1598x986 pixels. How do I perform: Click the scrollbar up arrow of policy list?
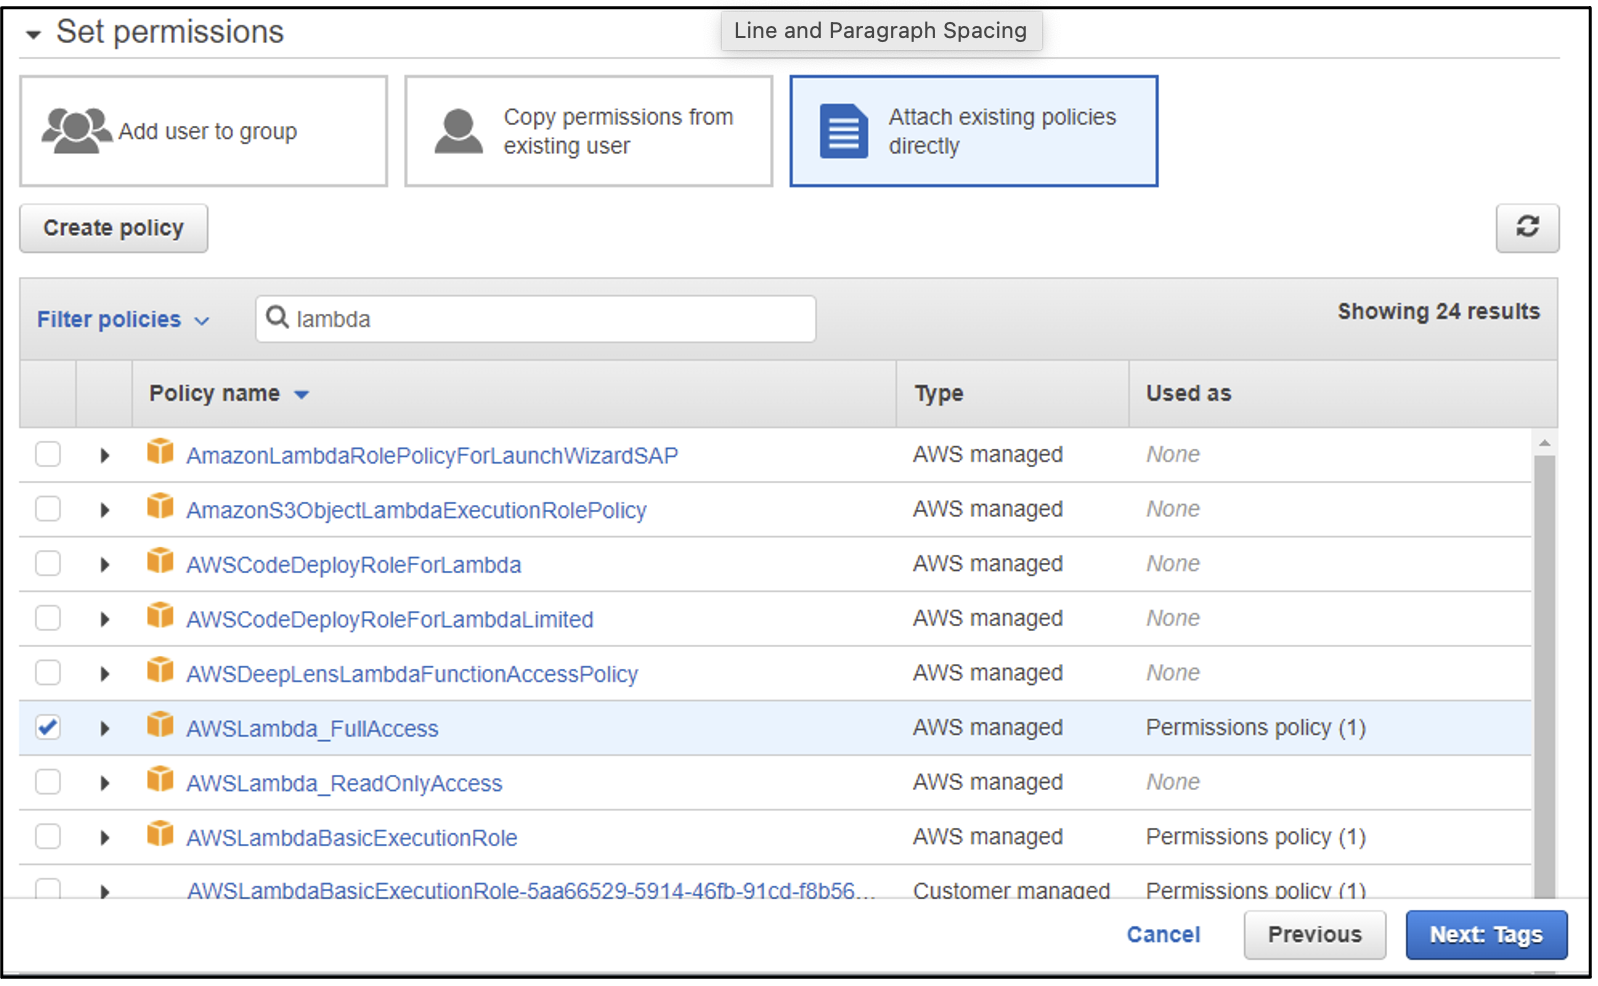pos(1544,442)
